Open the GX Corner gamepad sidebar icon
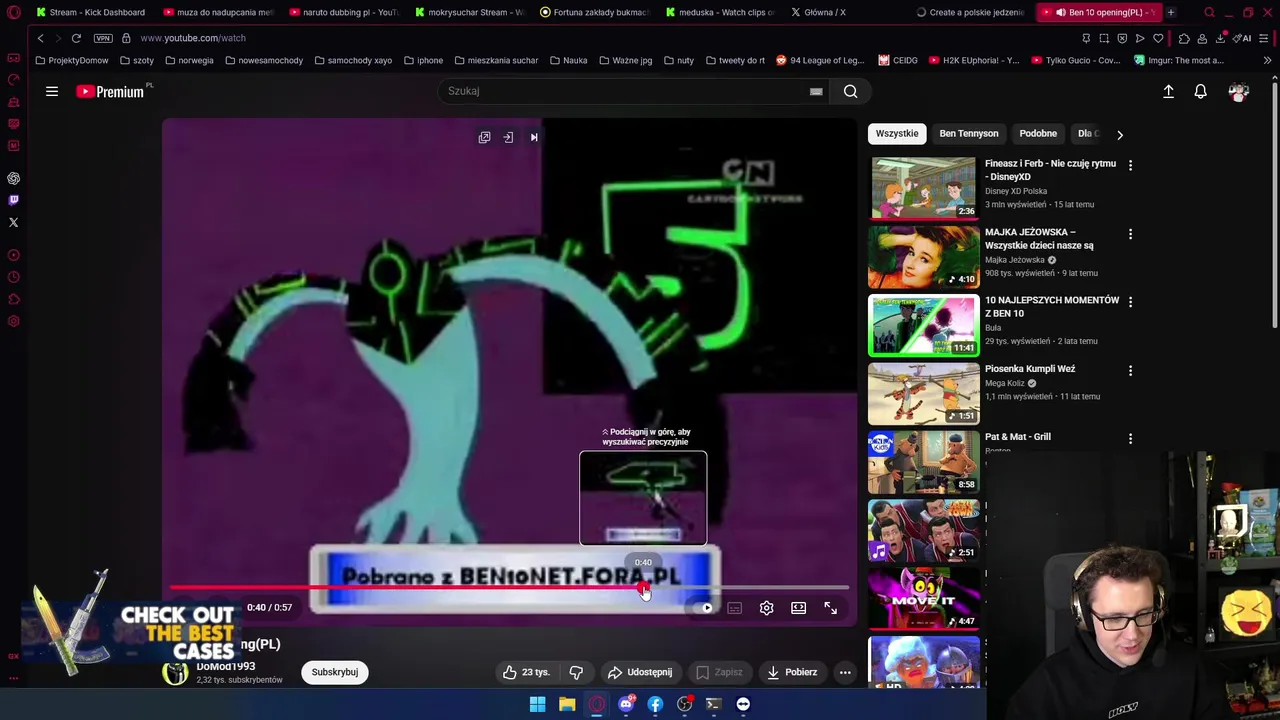This screenshot has width=1280, height=720. 14,58
